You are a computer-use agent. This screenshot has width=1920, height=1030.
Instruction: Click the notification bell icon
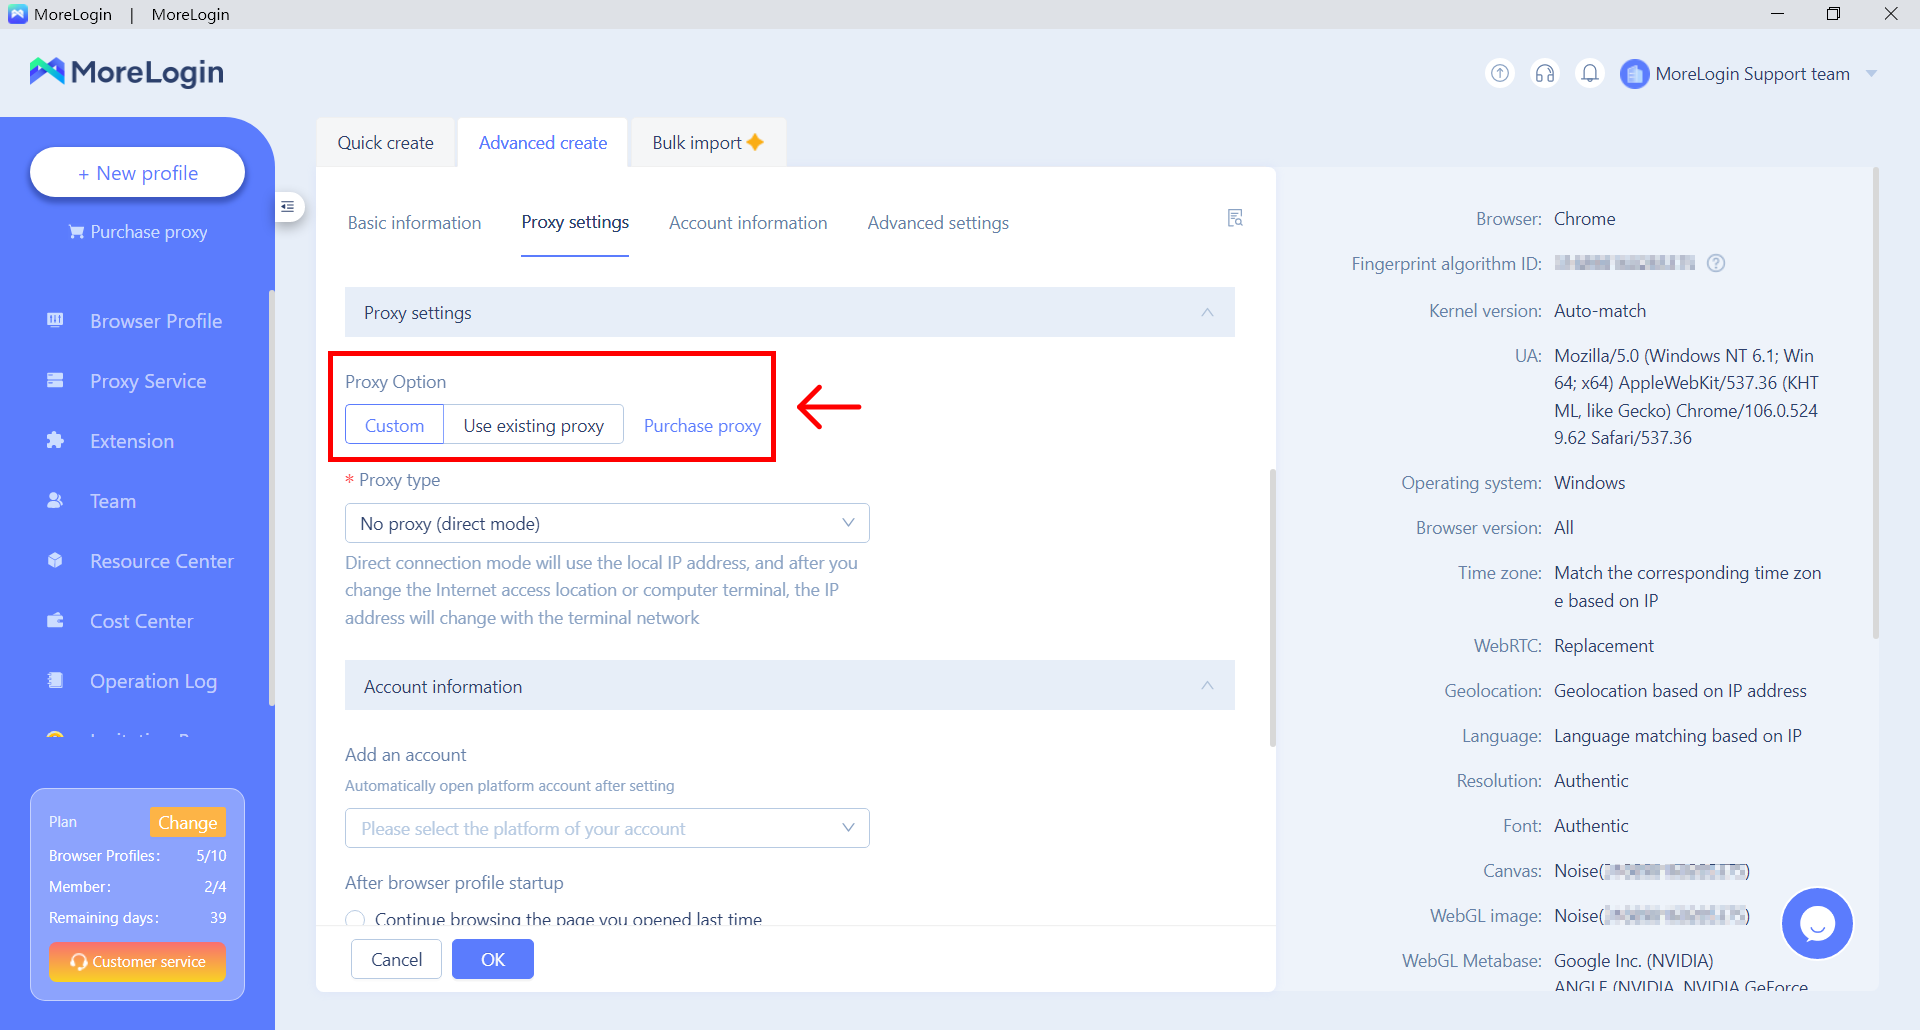pos(1590,73)
